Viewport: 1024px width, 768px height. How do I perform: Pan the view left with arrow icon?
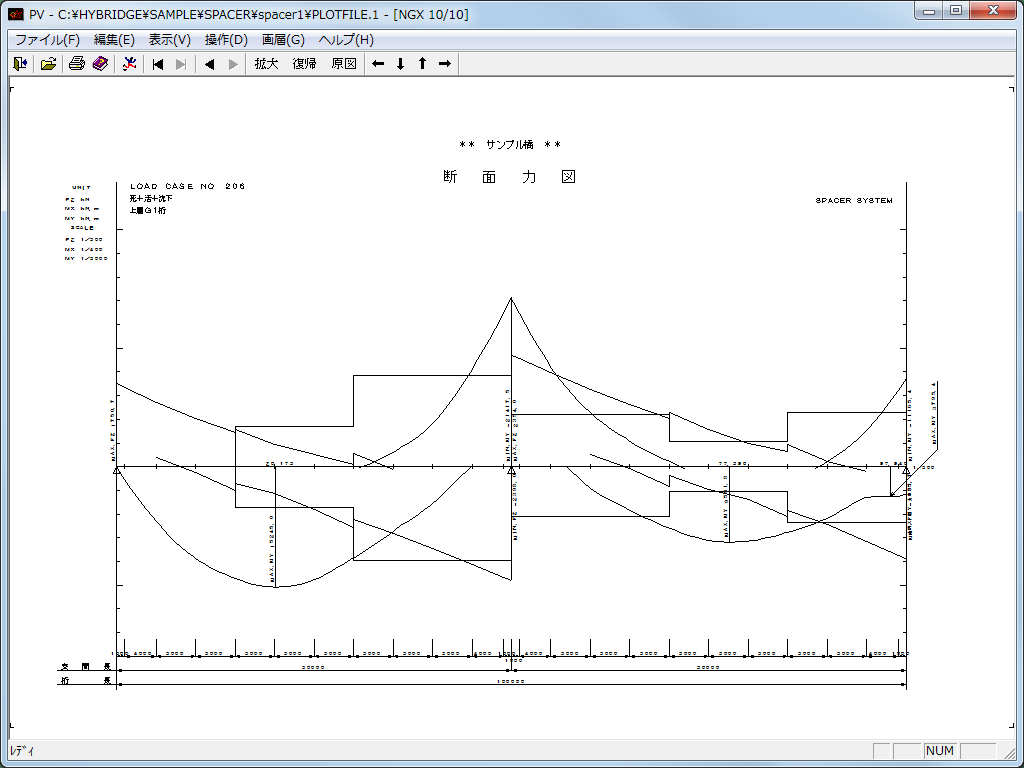pyautogui.click(x=378, y=64)
